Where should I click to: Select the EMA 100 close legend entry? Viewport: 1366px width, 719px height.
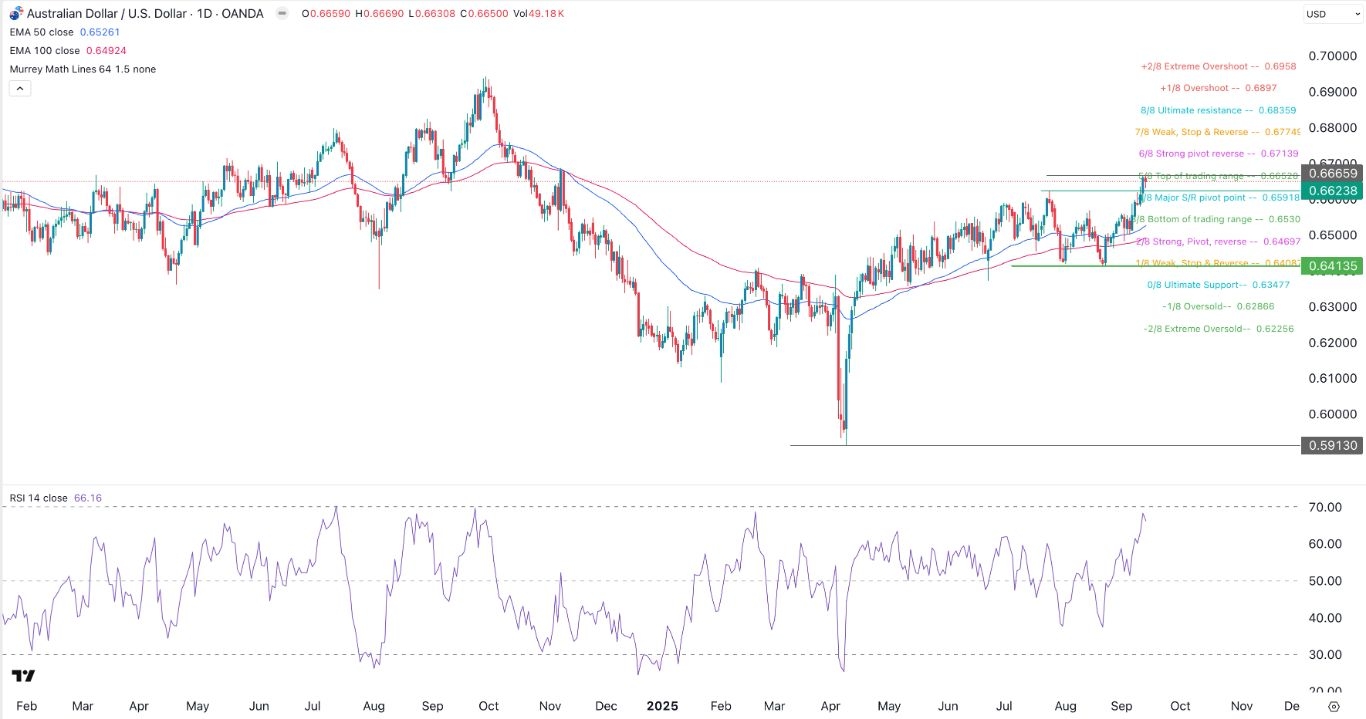(x=43, y=50)
